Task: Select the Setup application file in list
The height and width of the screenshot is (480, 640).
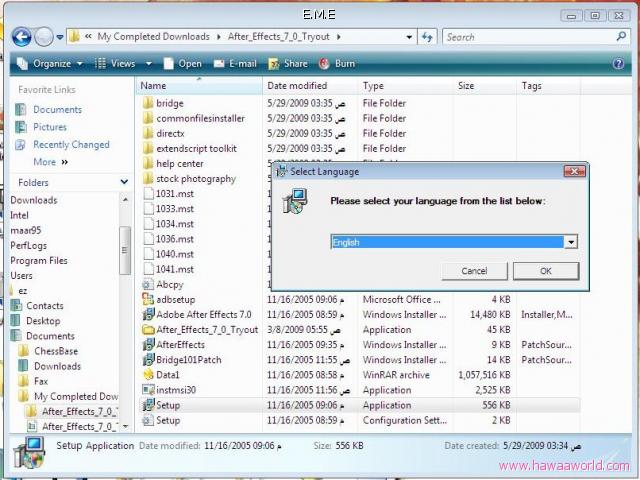Action: 167,405
